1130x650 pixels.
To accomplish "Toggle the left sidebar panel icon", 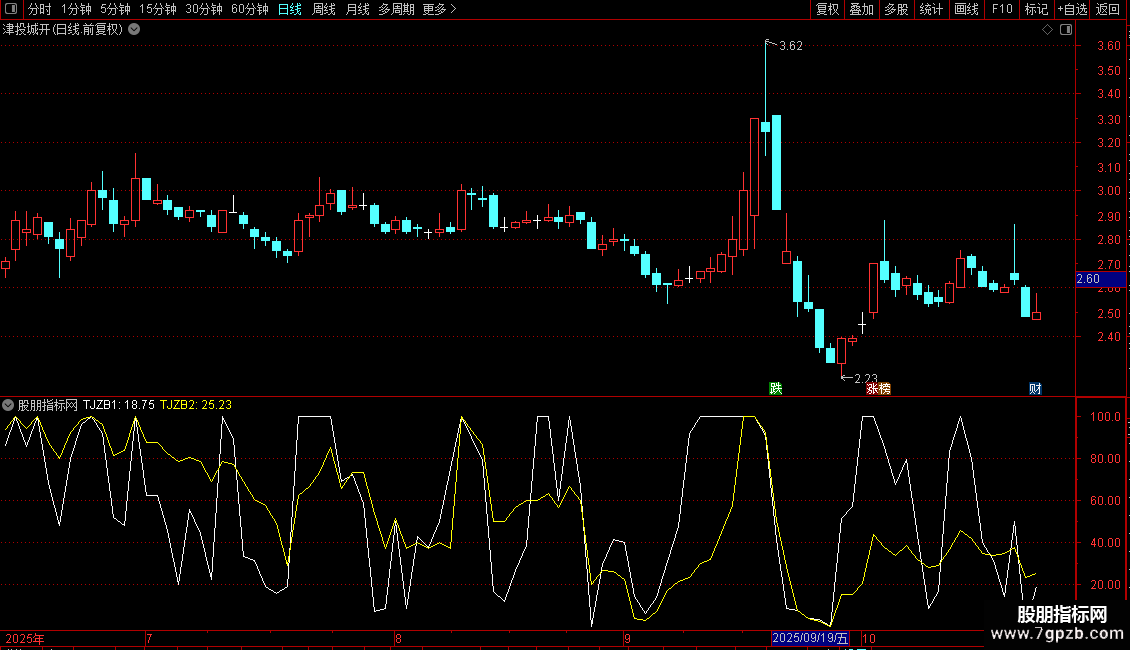I will (12, 9).
